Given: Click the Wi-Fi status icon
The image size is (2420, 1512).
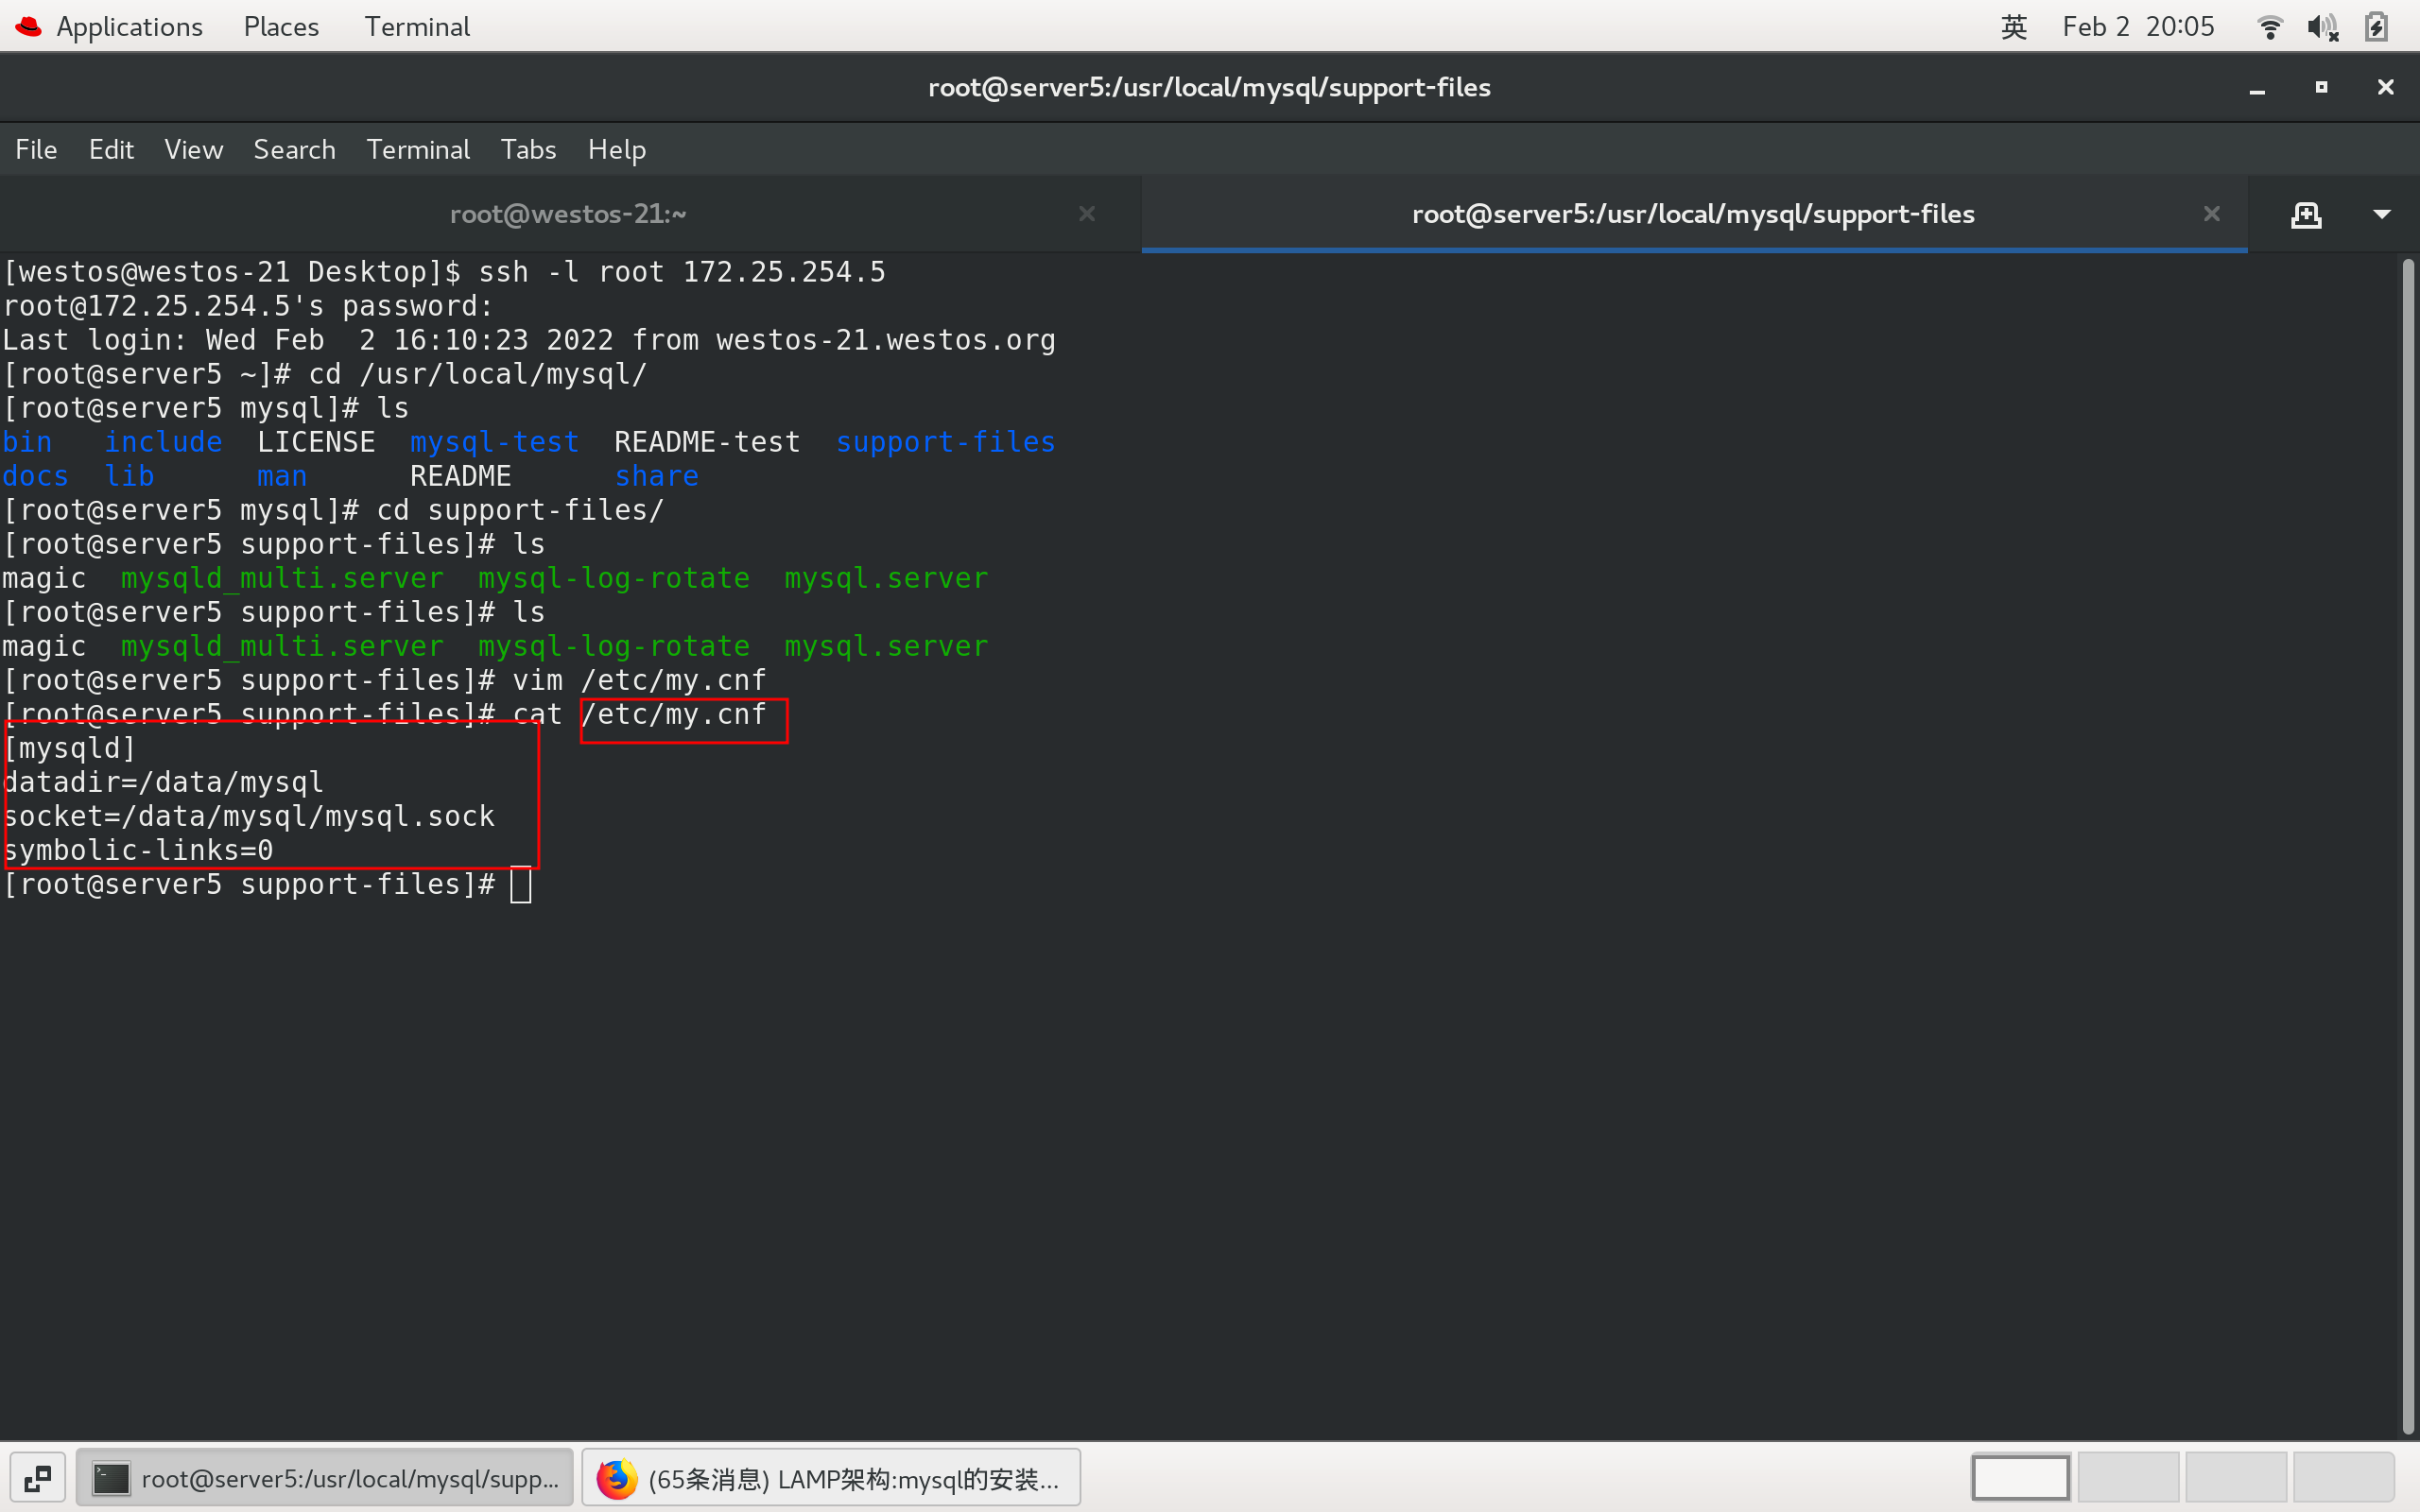Looking at the screenshot, I should pyautogui.click(x=2270, y=27).
